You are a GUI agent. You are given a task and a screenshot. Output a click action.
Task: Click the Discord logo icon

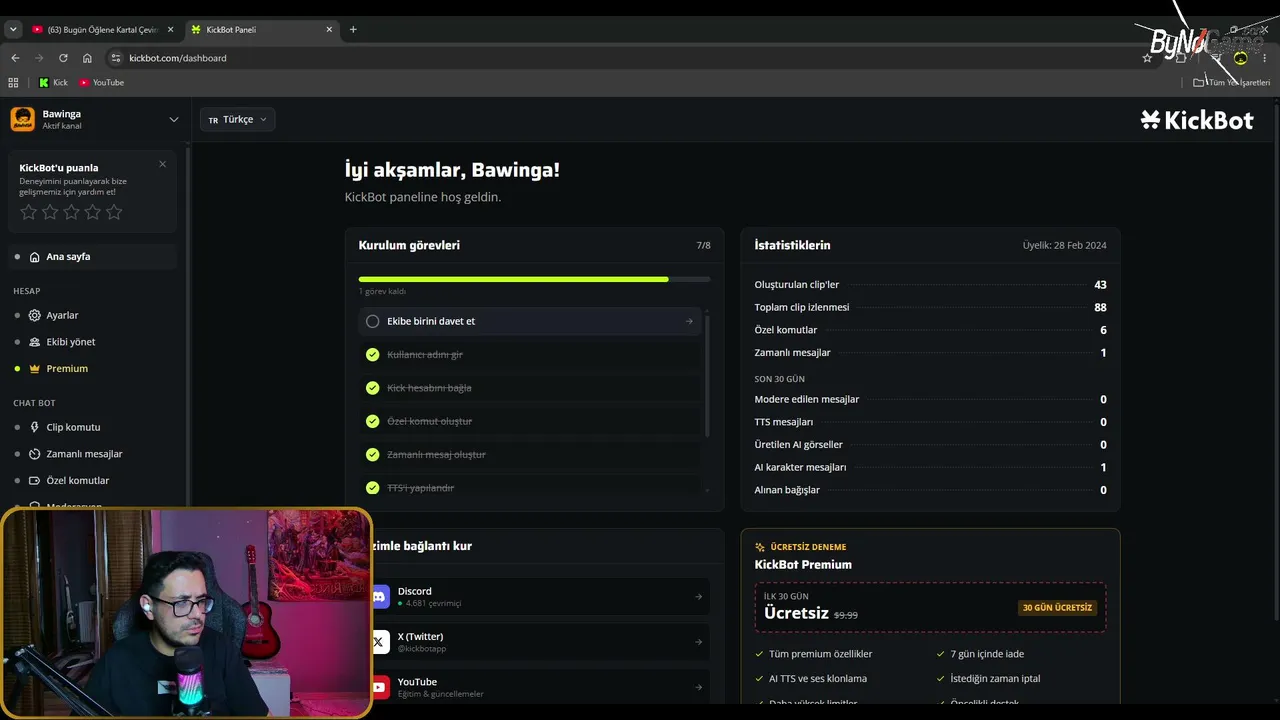pyautogui.click(x=380, y=597)
